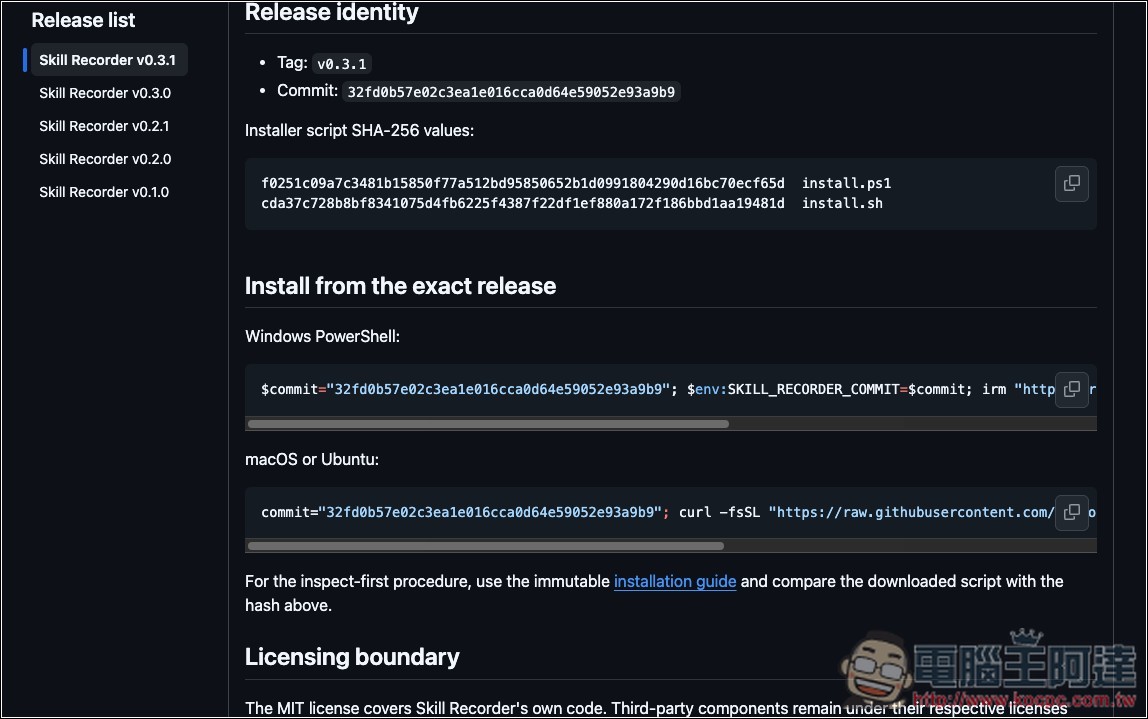The width and height of the screenshot is (1148, 719).
Task: Click the install.ps1 hash line
Action: click(576, 183)
